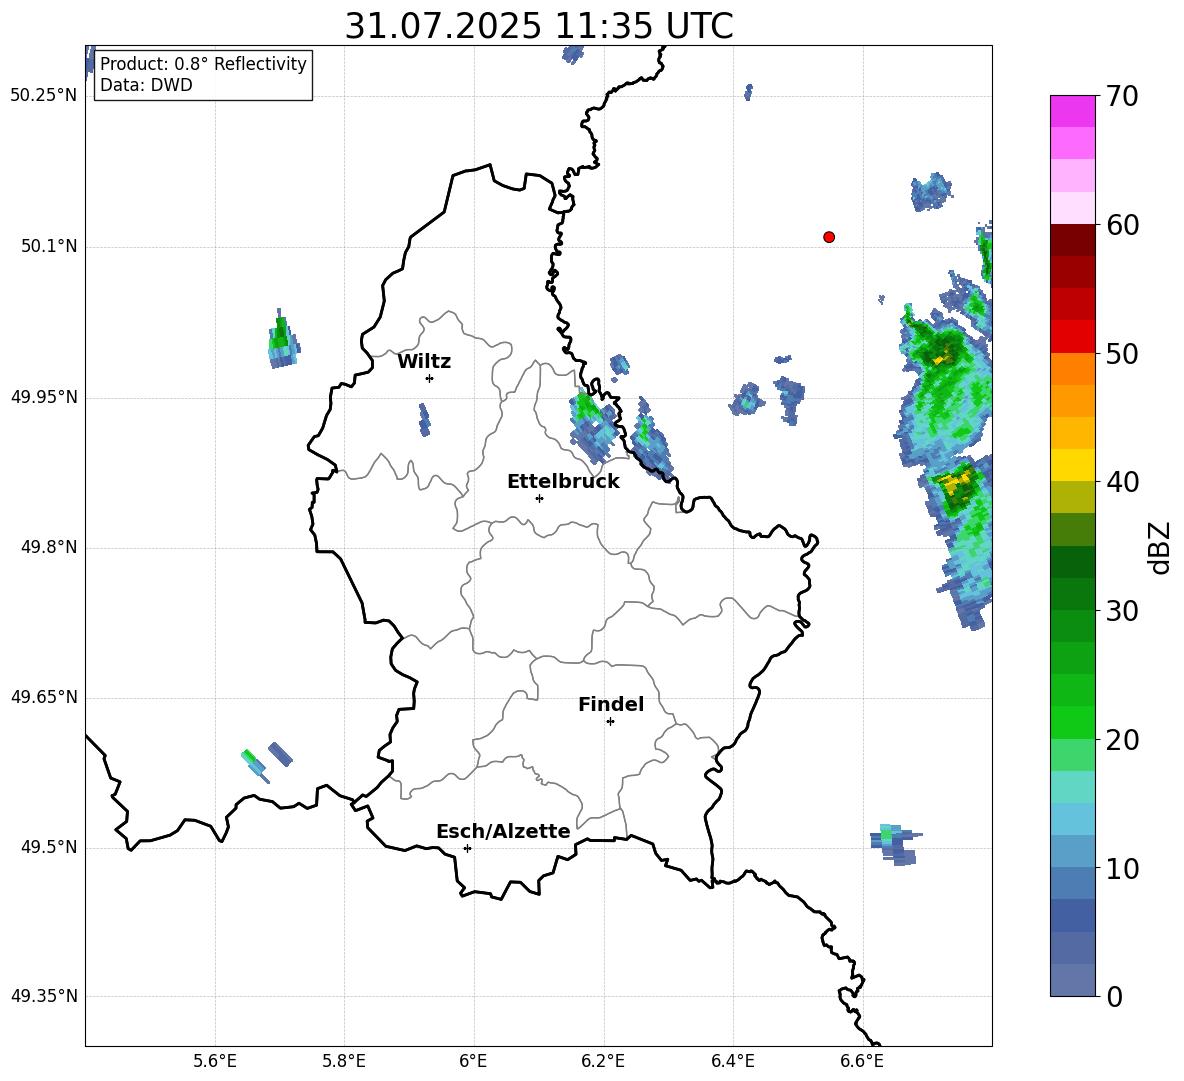Image resolution: width=1184 pixels, height=1081 pixels.
Task: Click the Findel station label
Action: (611, 704)
